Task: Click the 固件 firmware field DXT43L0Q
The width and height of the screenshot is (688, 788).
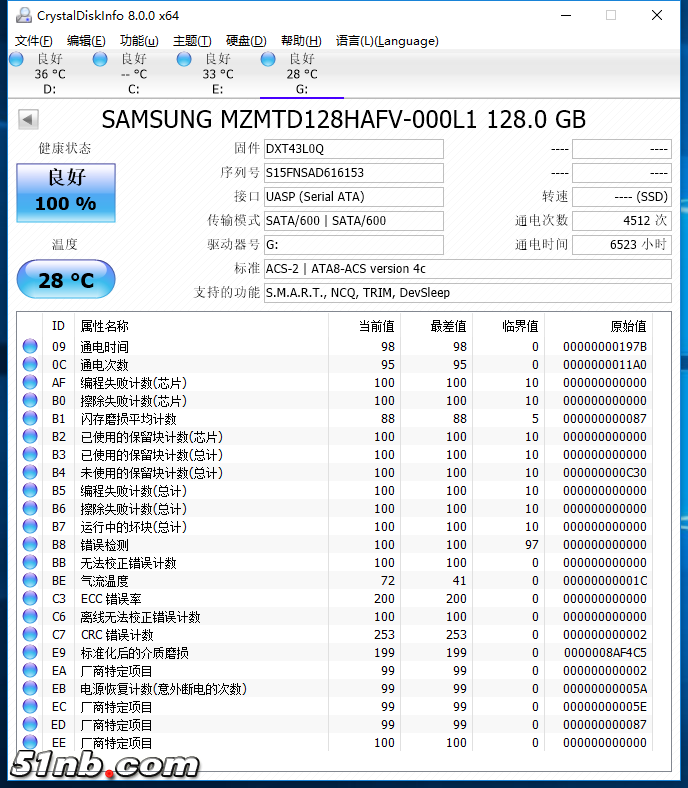Action: click(x=353, y=149)
